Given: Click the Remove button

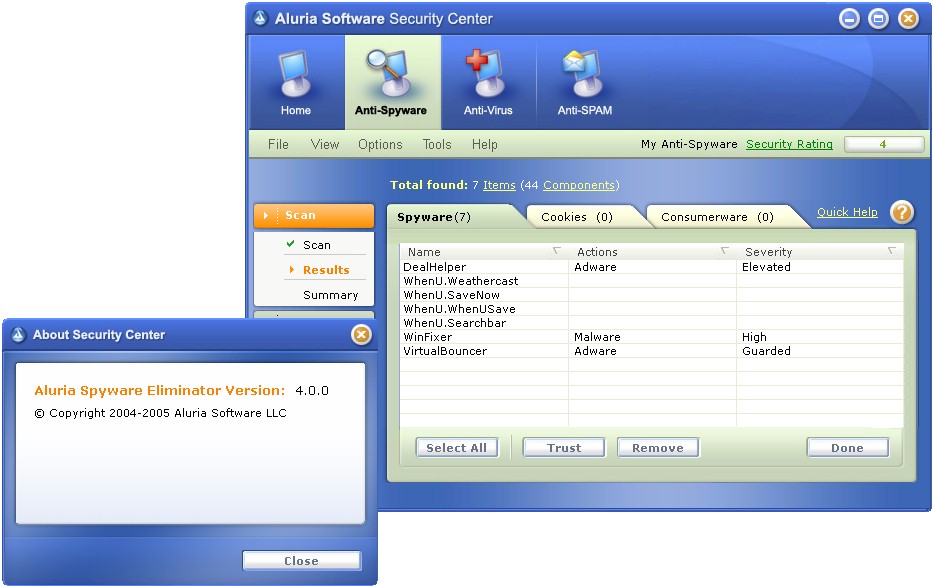Looking at the screenshot, I should click(658, 448).
